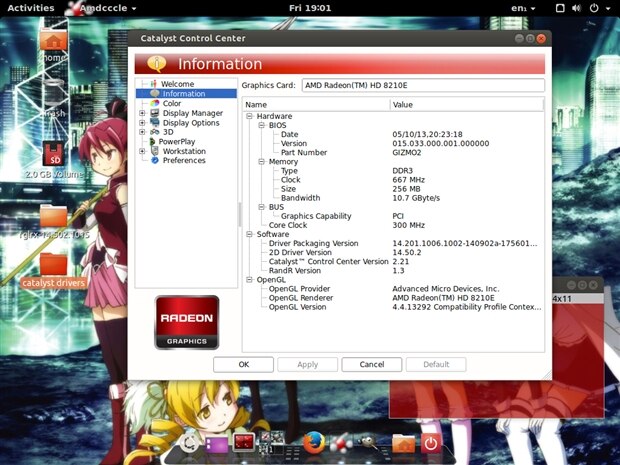This screenshot has width=620, height=465.
Task: Expand the Workstation tree node
Action: pos(142,151)
